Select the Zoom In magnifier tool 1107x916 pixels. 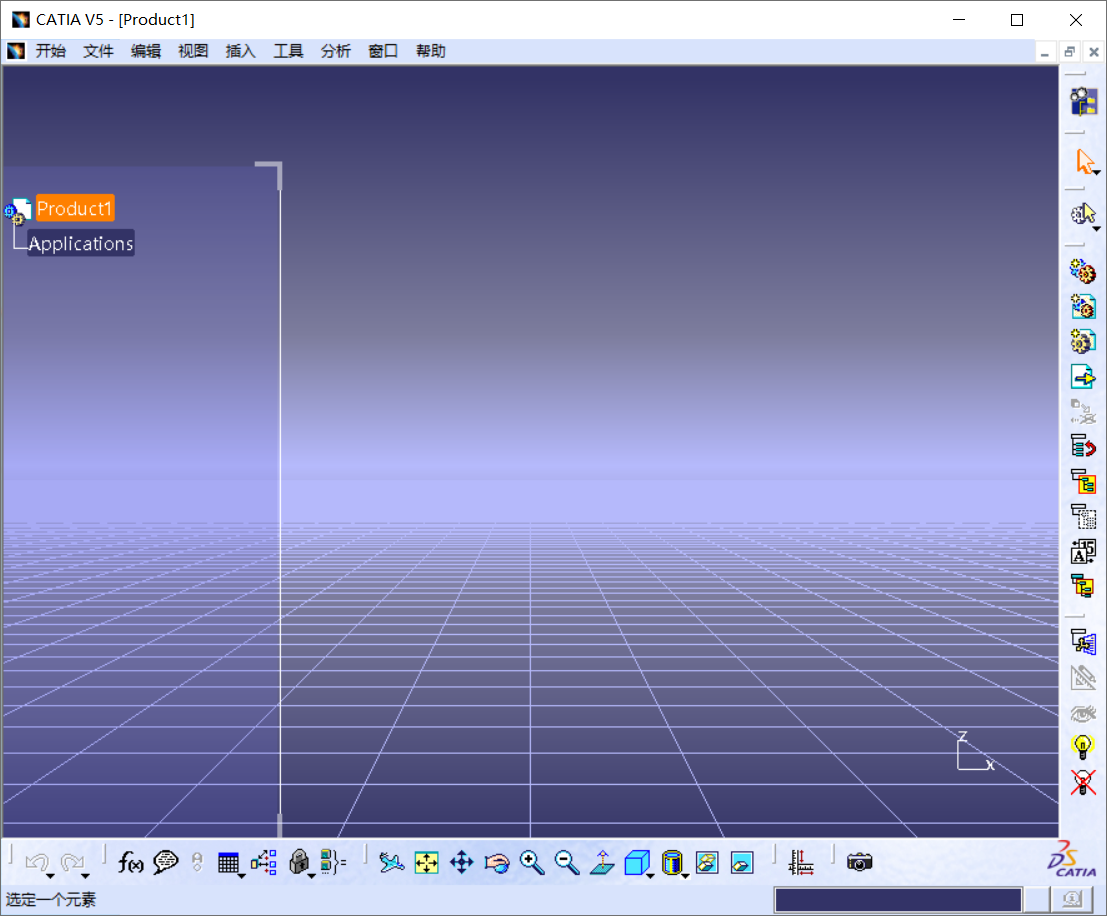pyautogui.click(x=532, y=862)
